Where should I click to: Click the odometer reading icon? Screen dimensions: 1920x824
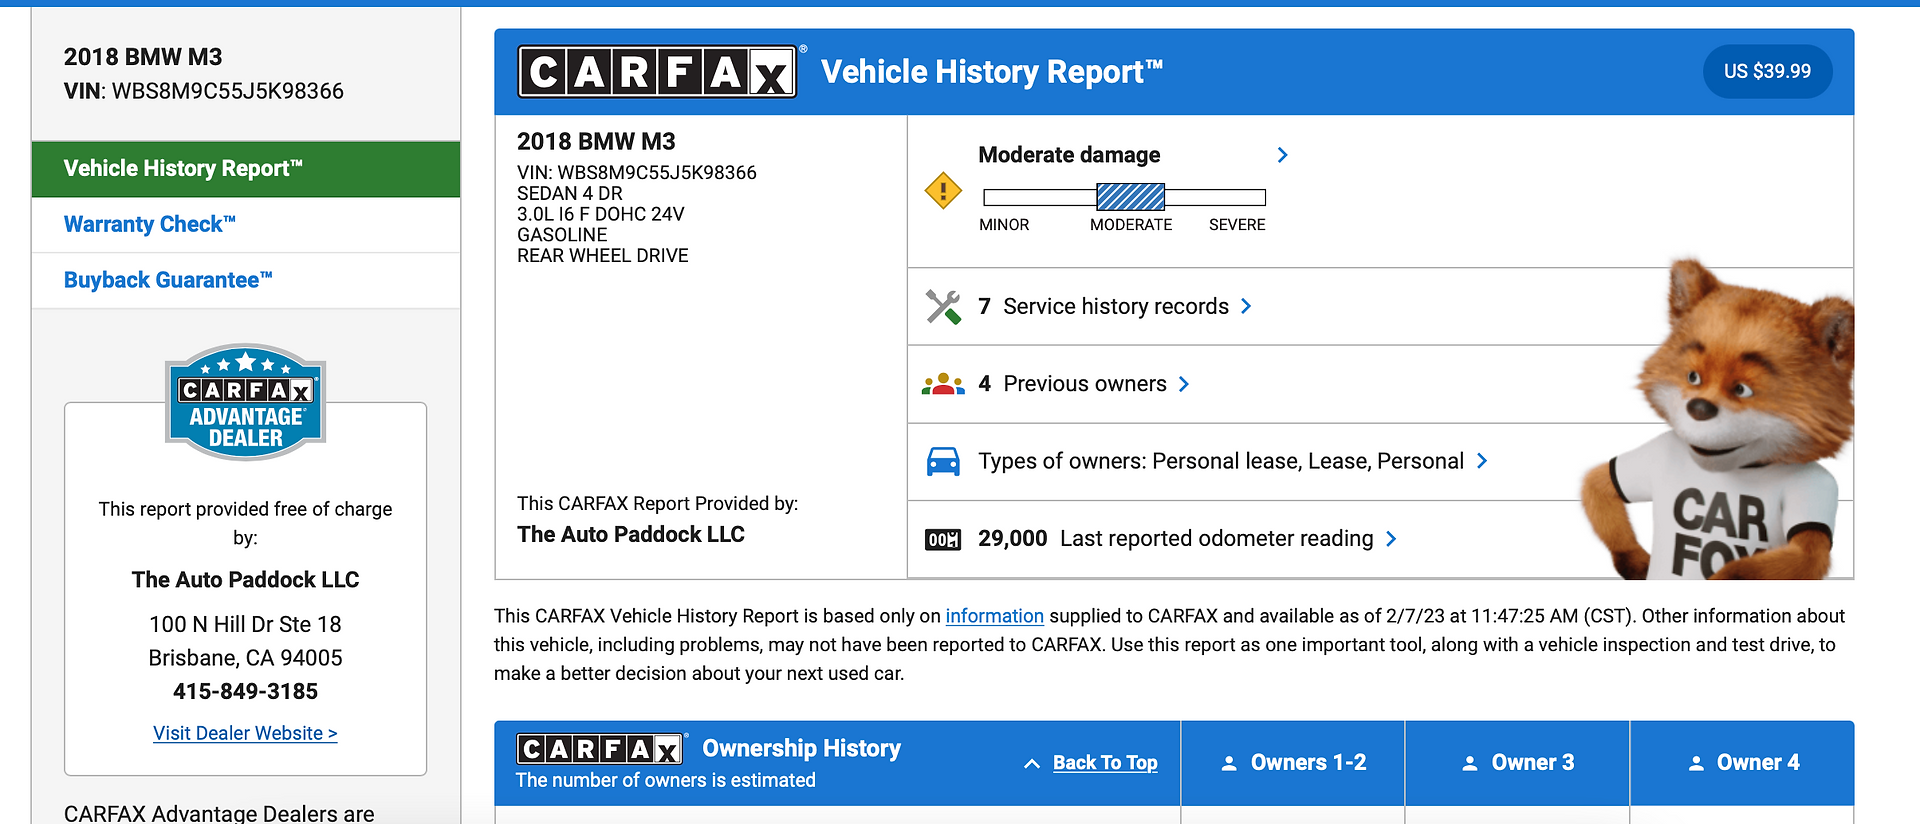pos(943,540)
